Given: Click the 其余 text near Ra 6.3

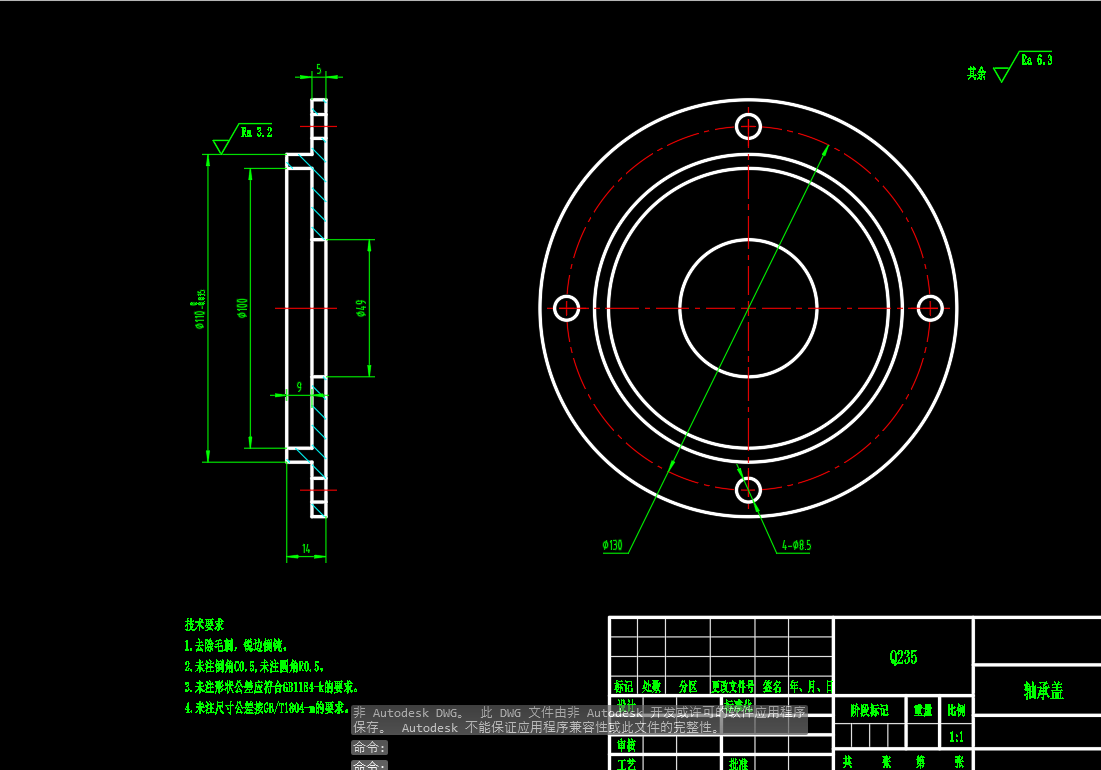Looking at the screenshot, I should pyautogui.click(x=977, y=73).
